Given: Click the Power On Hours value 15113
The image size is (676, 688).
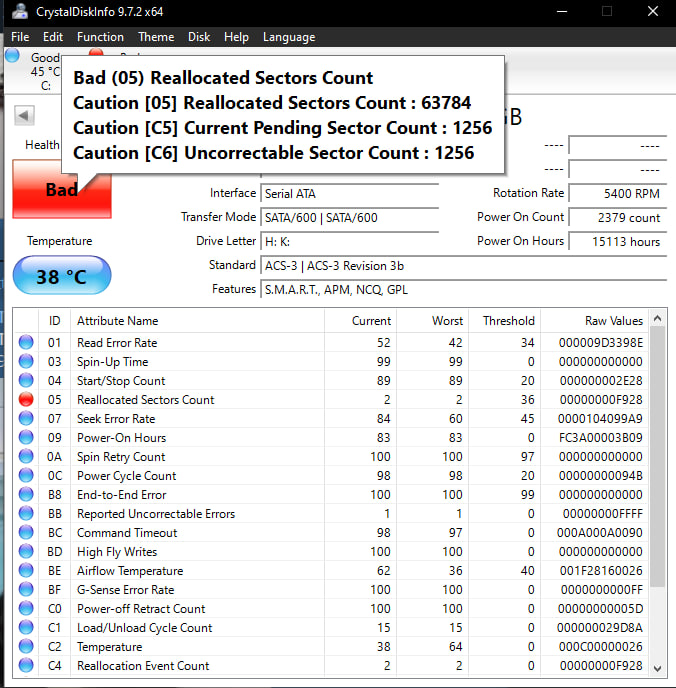Looking at the screenshot, I should point(618,241).
